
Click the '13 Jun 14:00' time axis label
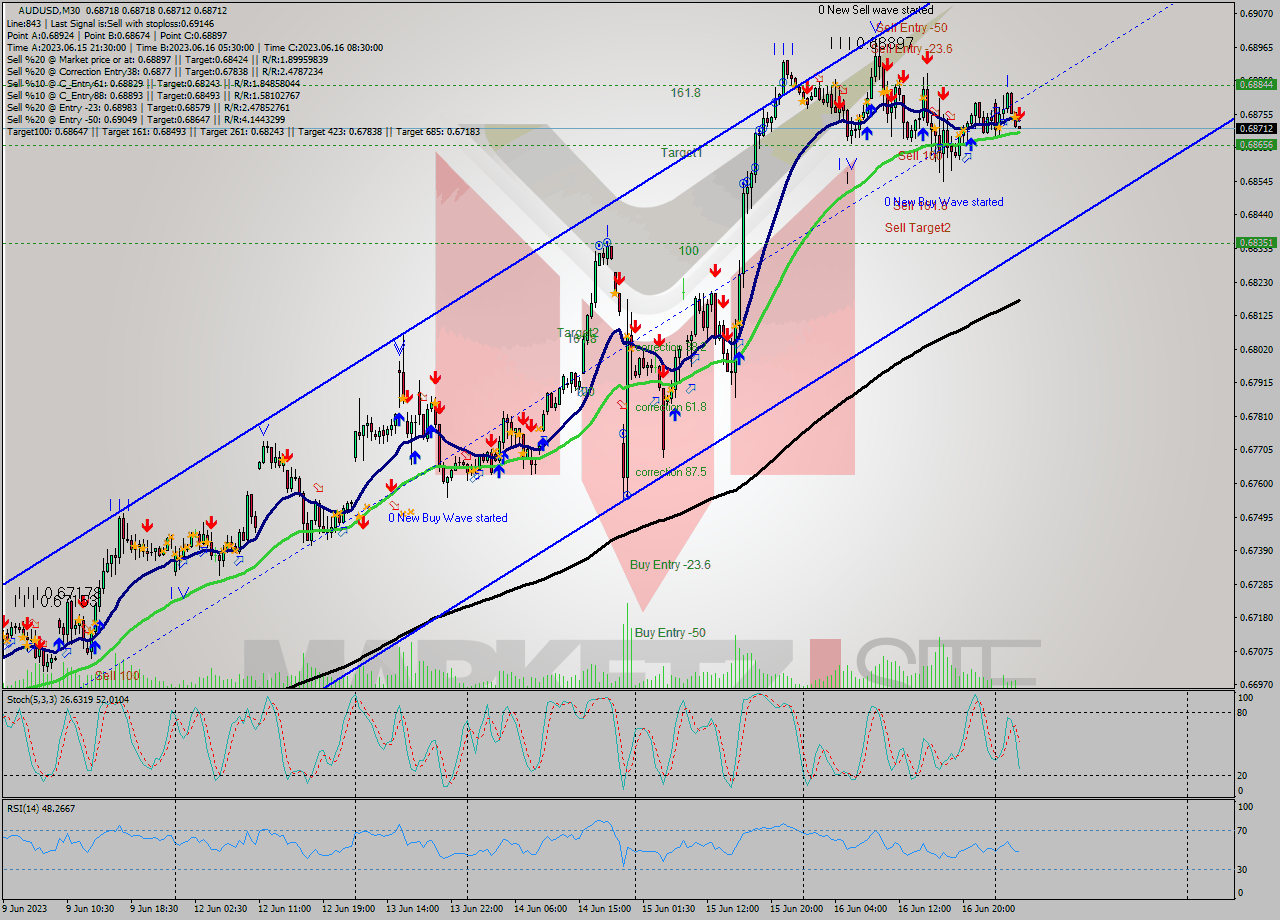click(x=414, y=909)
